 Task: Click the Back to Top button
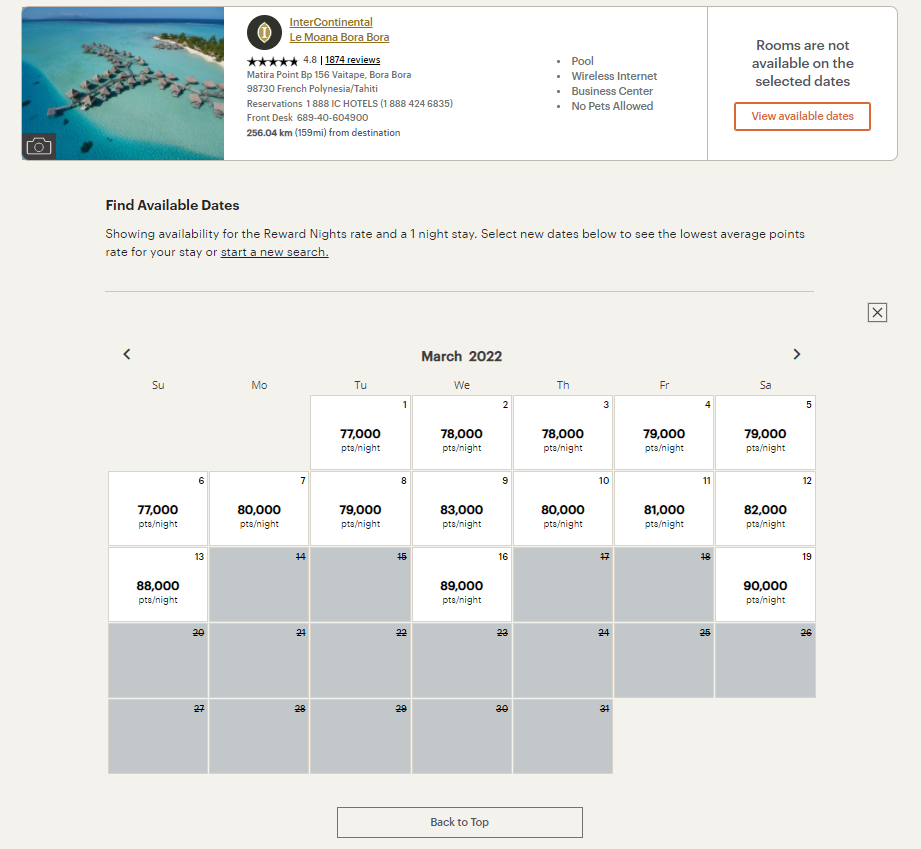pyautogui.click(x=459, y=822)
